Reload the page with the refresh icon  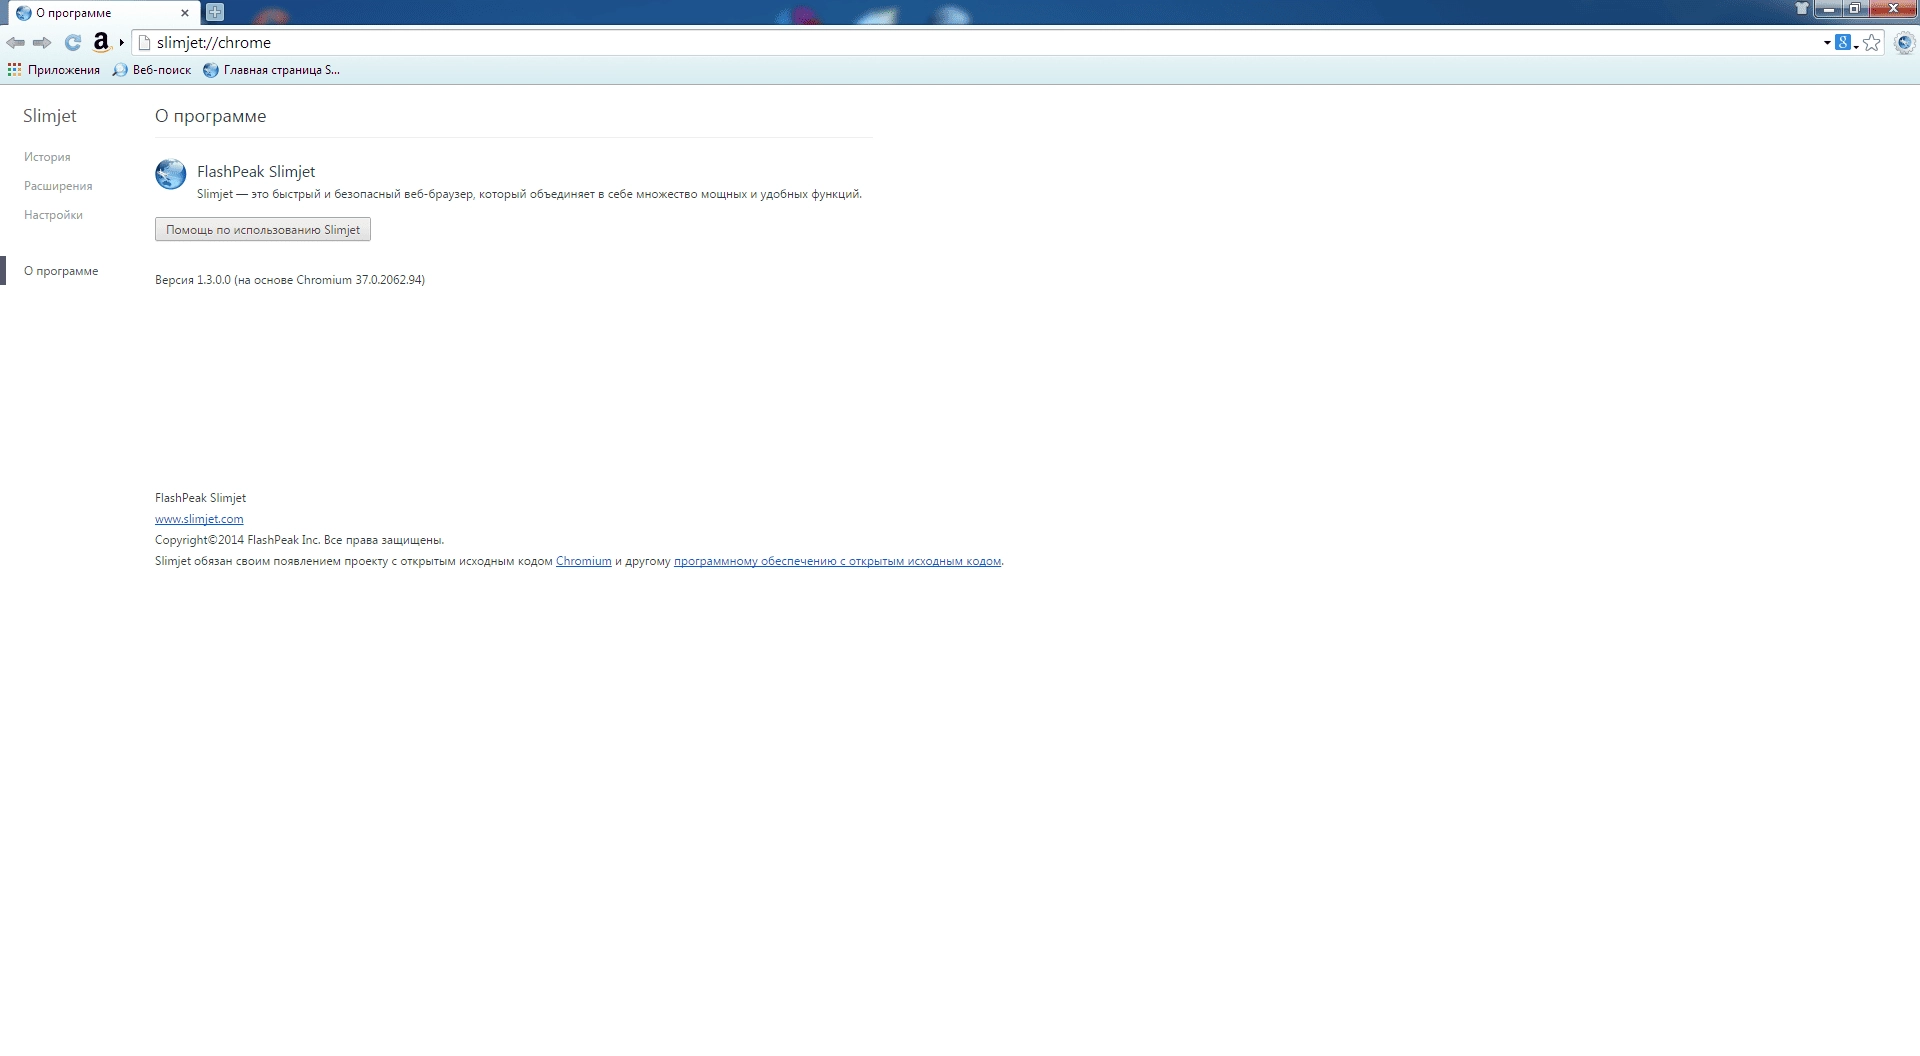[73, 43]
